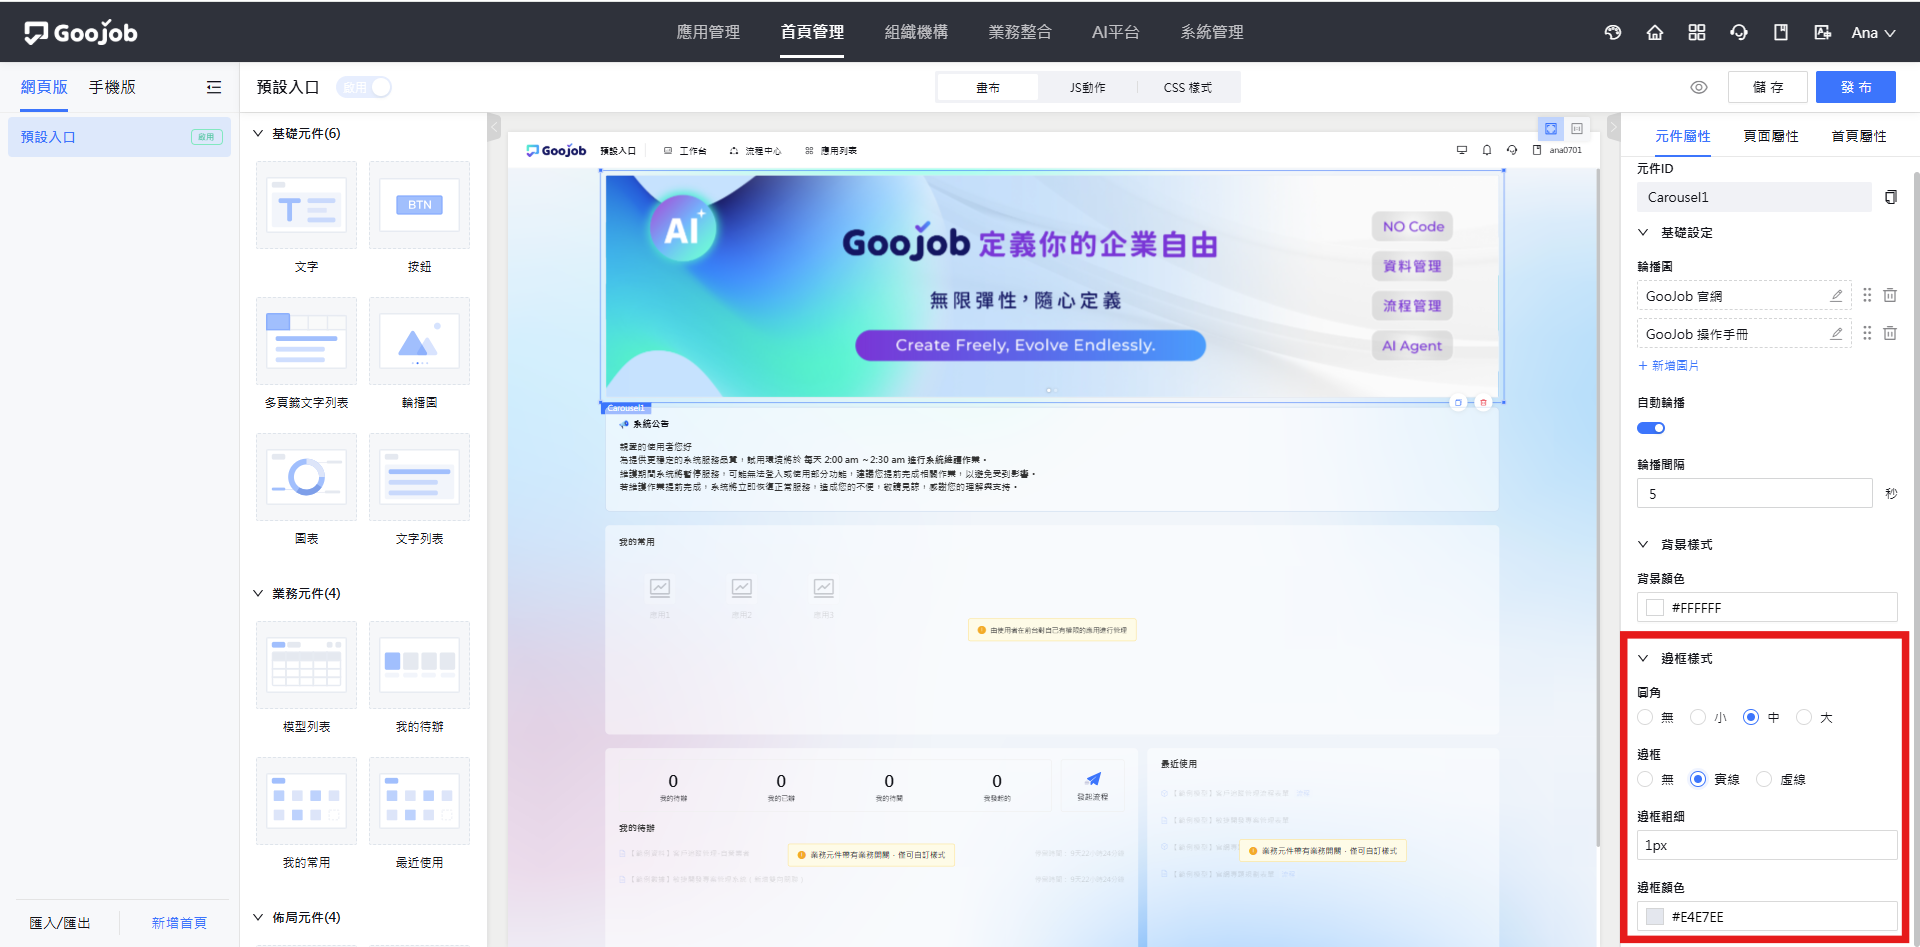Edit the GooJob 操作手冊 carousel item
This screenshot has height=947, width=1920.
(x=1836, y=334)
